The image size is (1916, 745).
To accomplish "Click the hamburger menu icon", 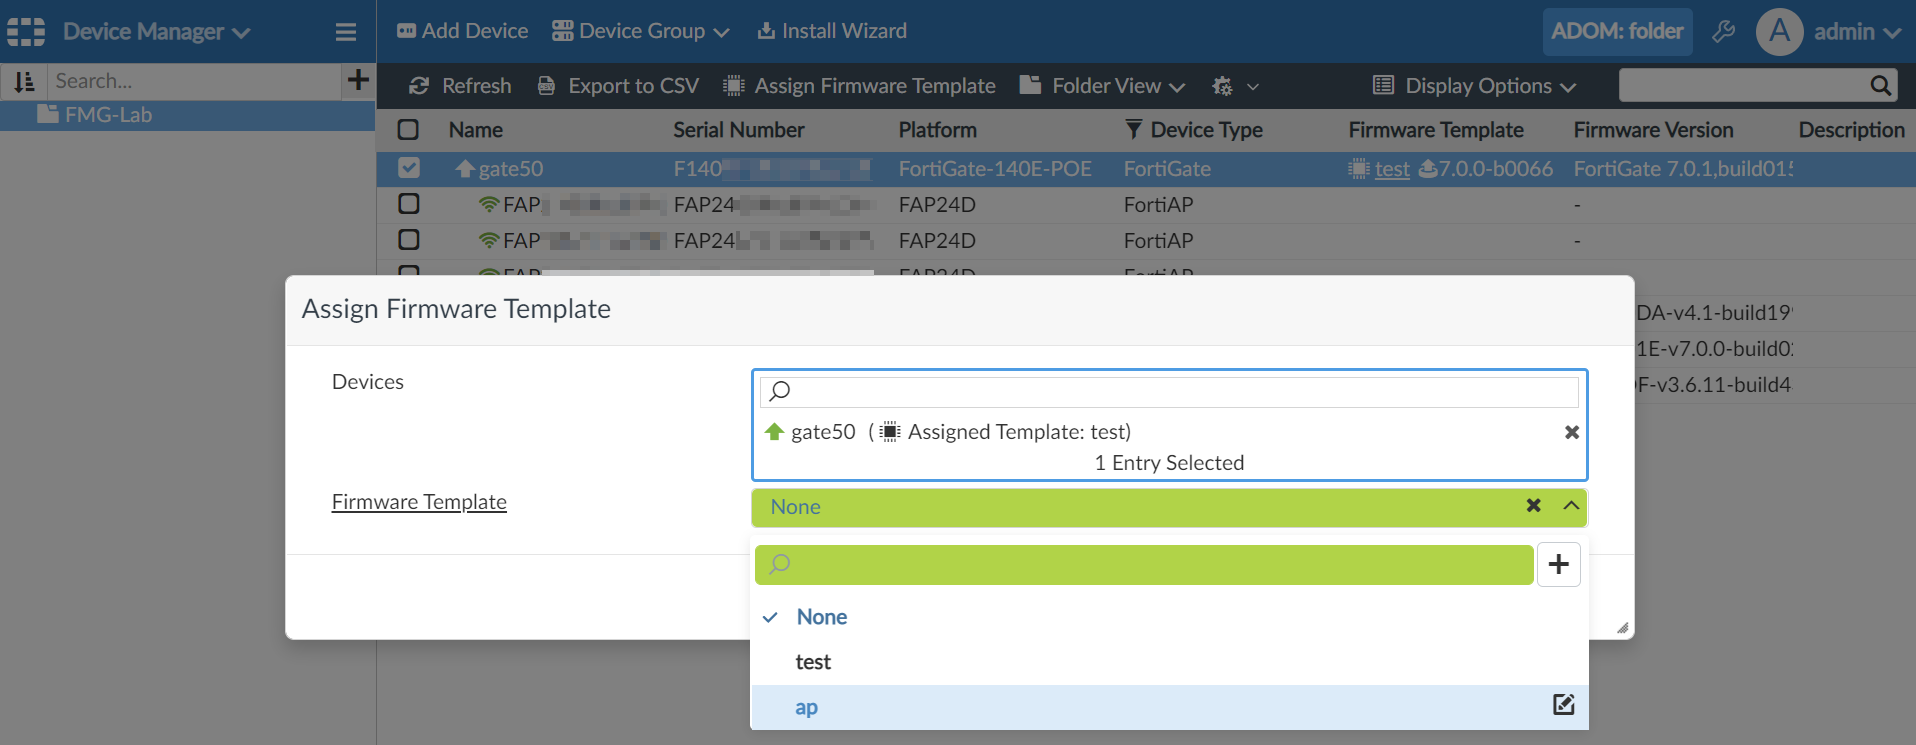I will (x=346, y=32).
